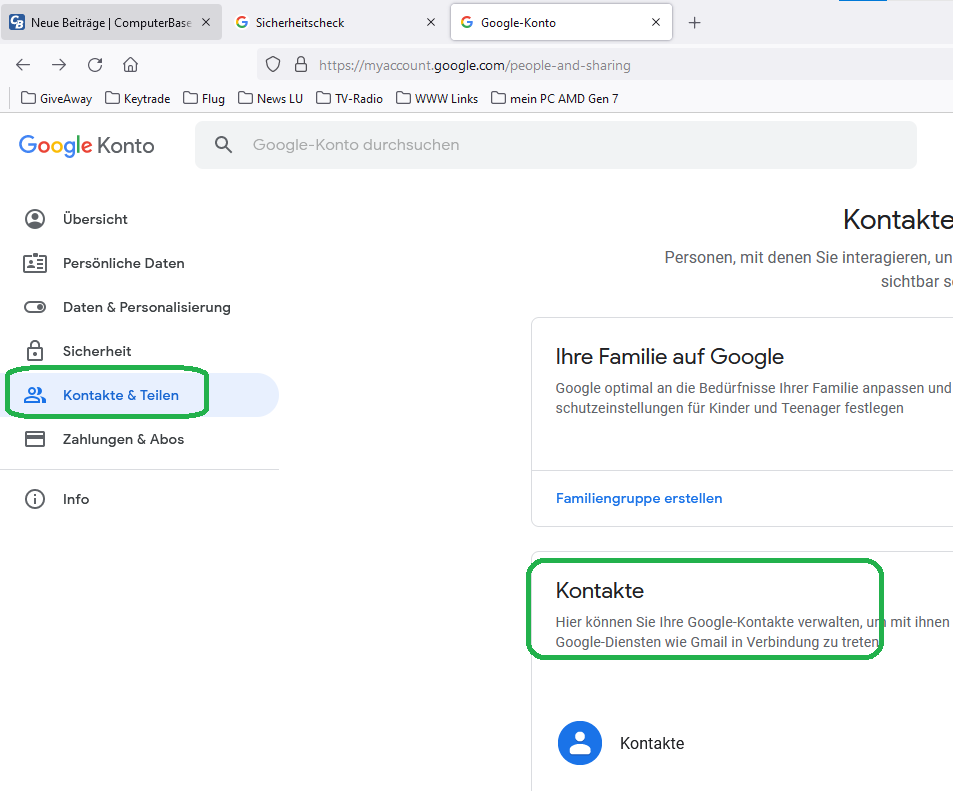Viewport: 953px width, 791px height.
Task: Open the News LU bookmark folder
Action: point(270,98)
